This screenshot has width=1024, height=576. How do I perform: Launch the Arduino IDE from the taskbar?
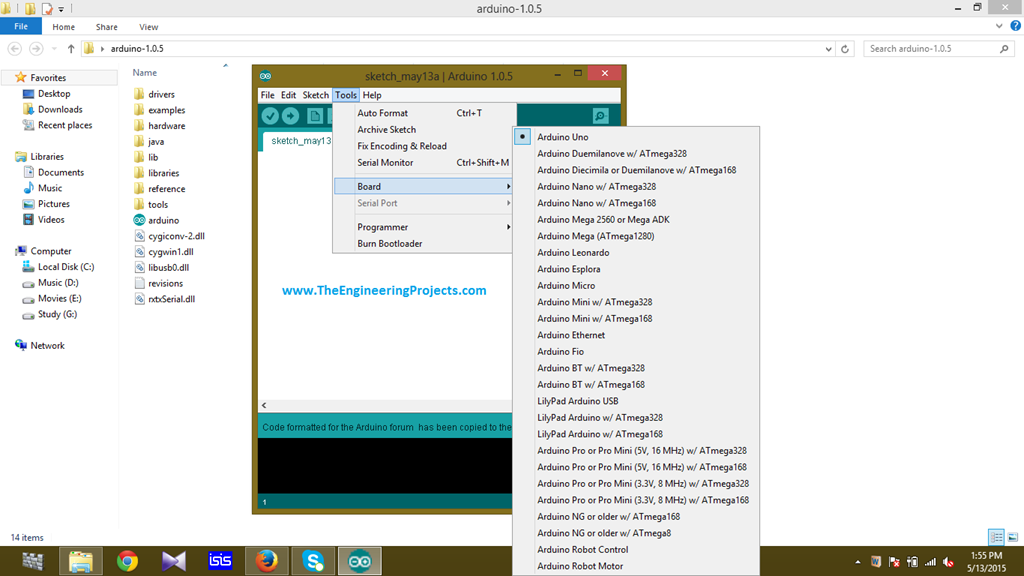click(x=359, y=561)
